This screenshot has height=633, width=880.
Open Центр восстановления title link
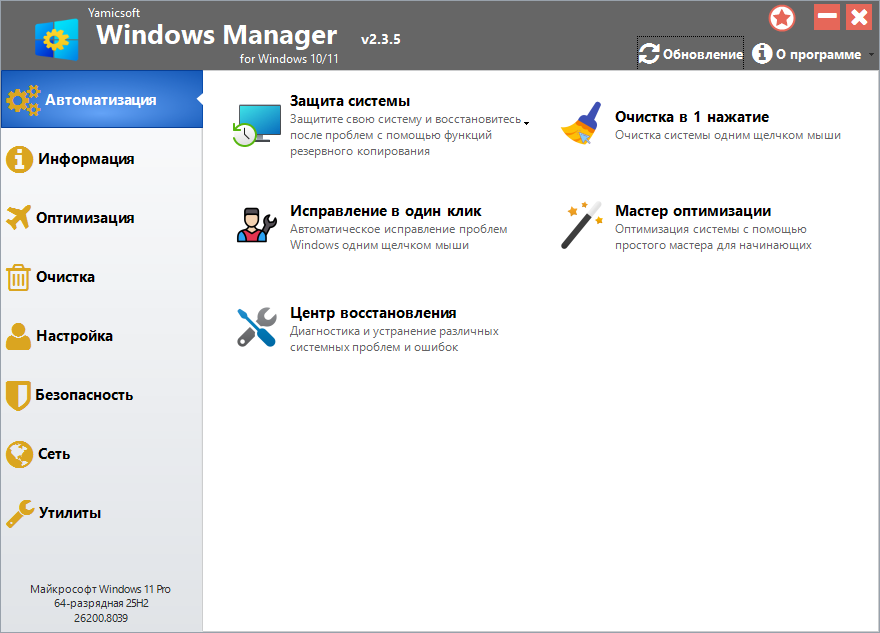coord(373,313)
